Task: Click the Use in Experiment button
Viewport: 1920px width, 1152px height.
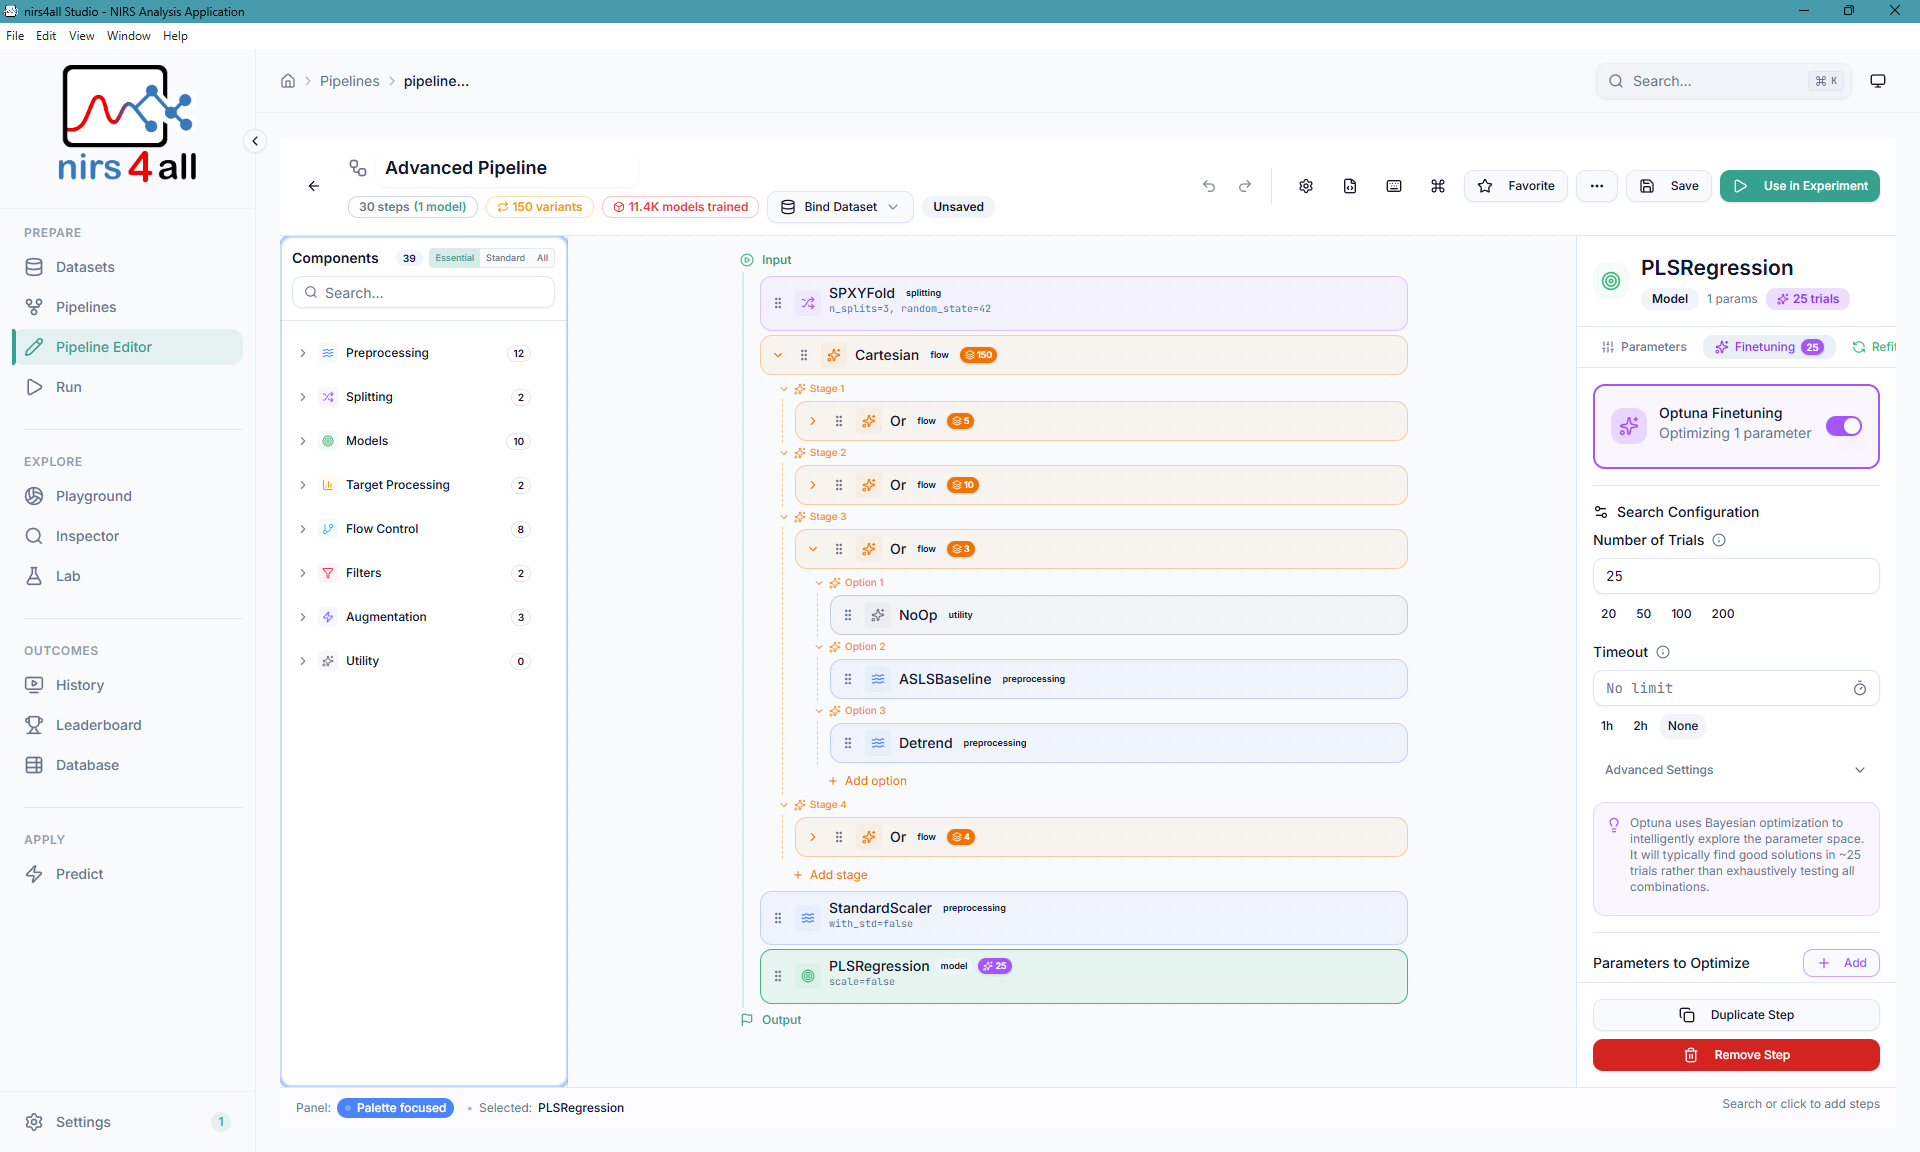Action: [x=1799, y=186]
